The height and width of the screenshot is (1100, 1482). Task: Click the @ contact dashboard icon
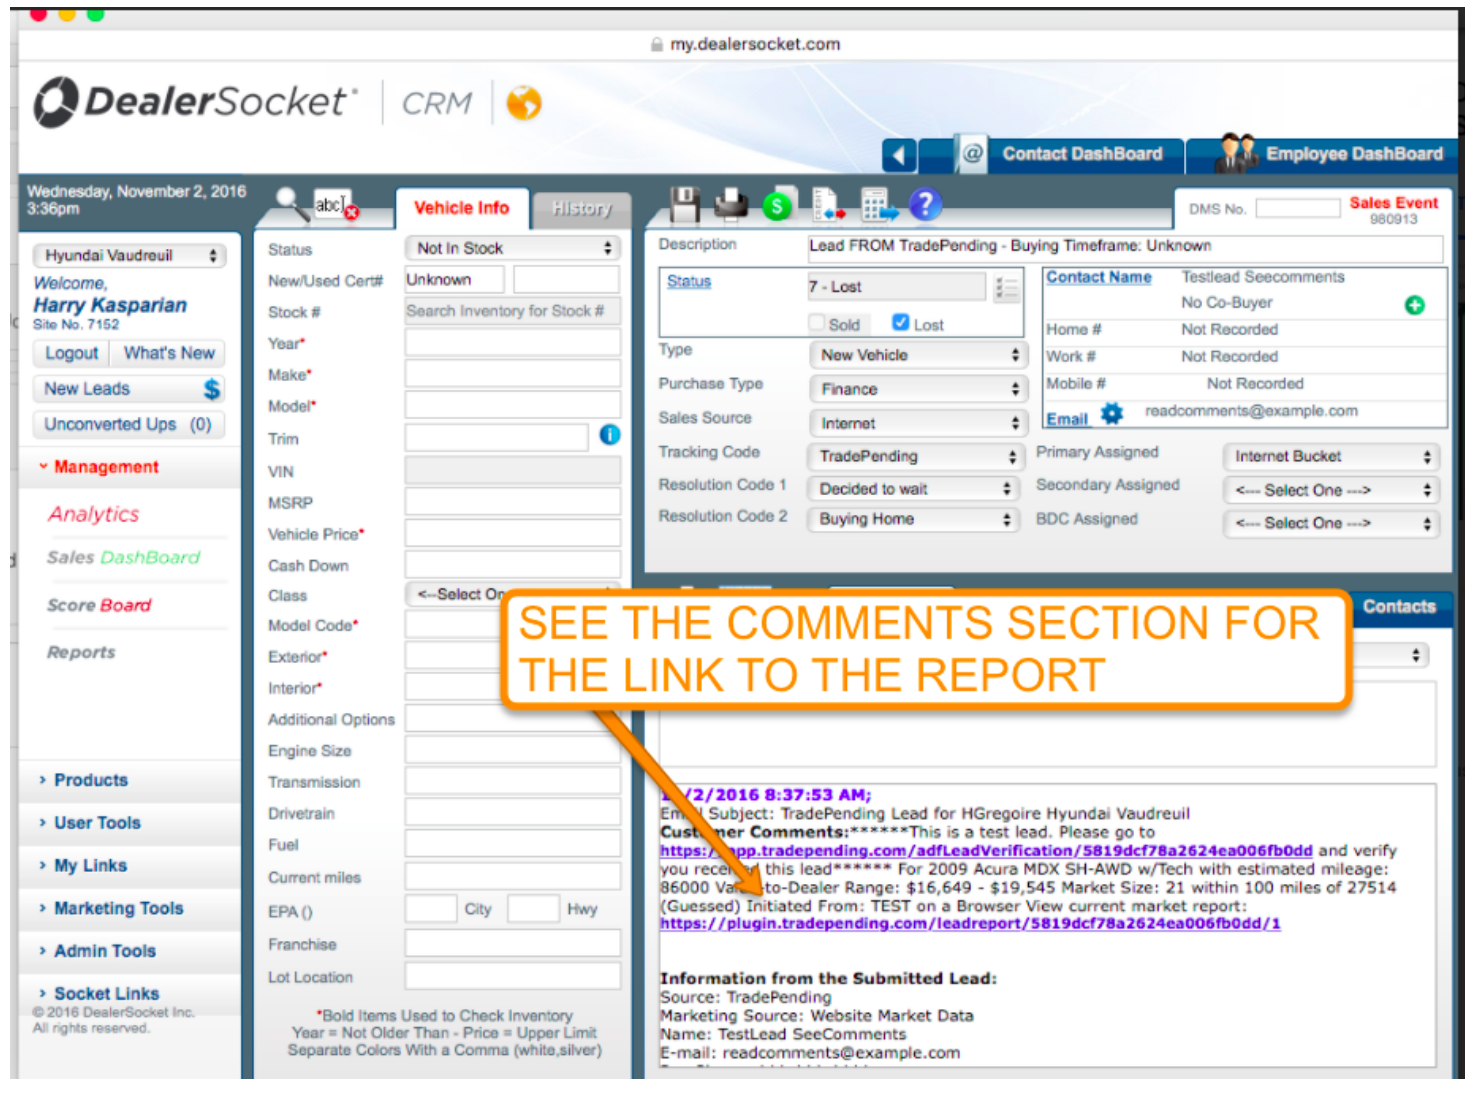(x=972, y=154)
